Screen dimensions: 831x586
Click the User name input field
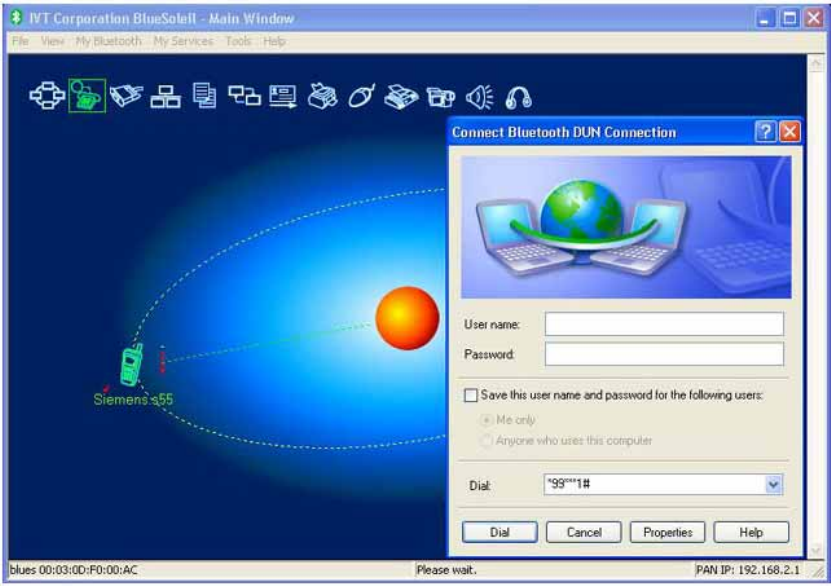pos(664,324)
